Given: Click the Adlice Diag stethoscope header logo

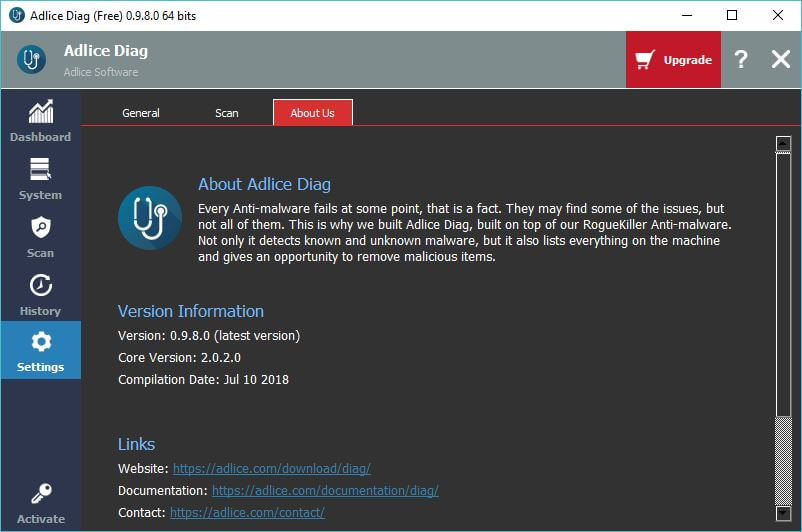Looking at the screenshot, I should [31, 60].
